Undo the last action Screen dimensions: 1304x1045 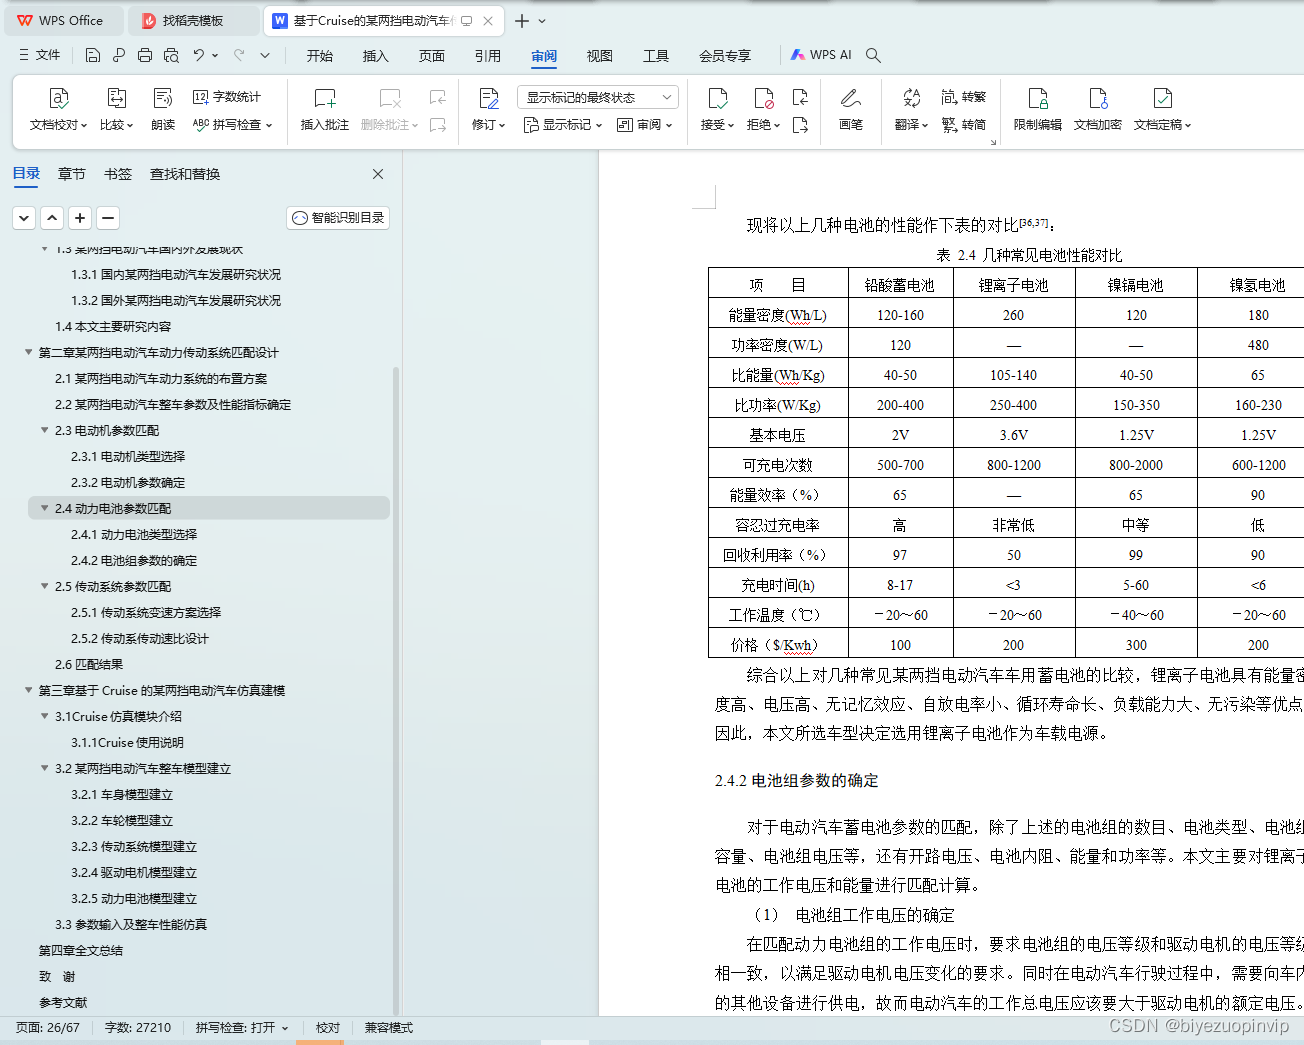(x=199, y=55)
